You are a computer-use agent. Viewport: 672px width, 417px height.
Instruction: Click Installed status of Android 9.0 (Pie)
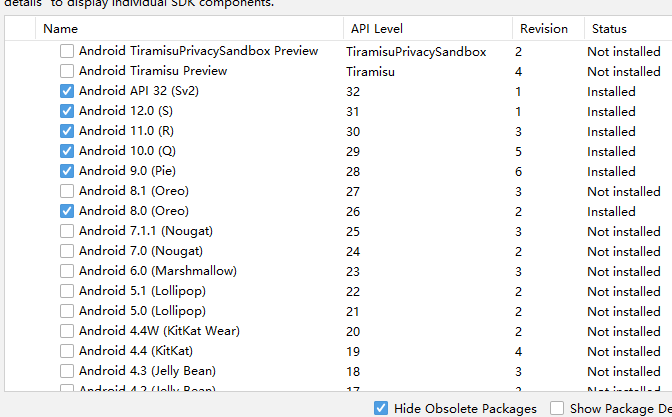[611, 172]
